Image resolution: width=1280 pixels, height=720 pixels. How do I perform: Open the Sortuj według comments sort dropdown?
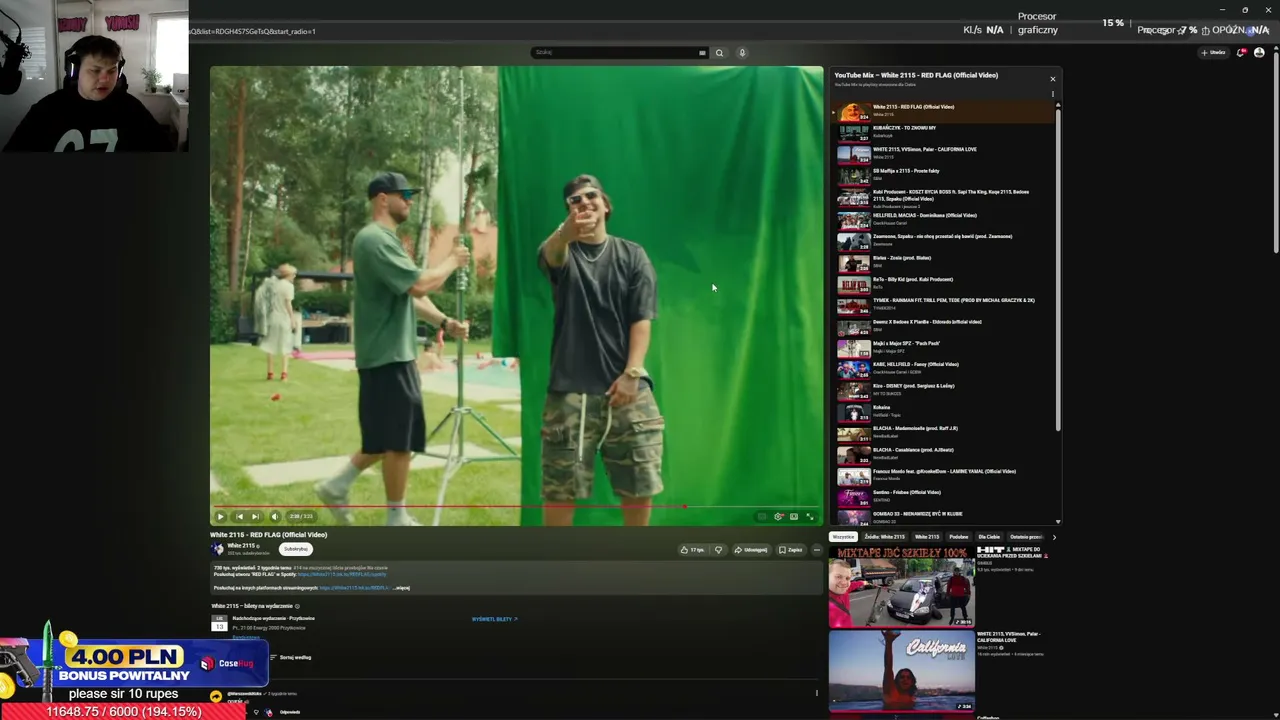(291, 657)
